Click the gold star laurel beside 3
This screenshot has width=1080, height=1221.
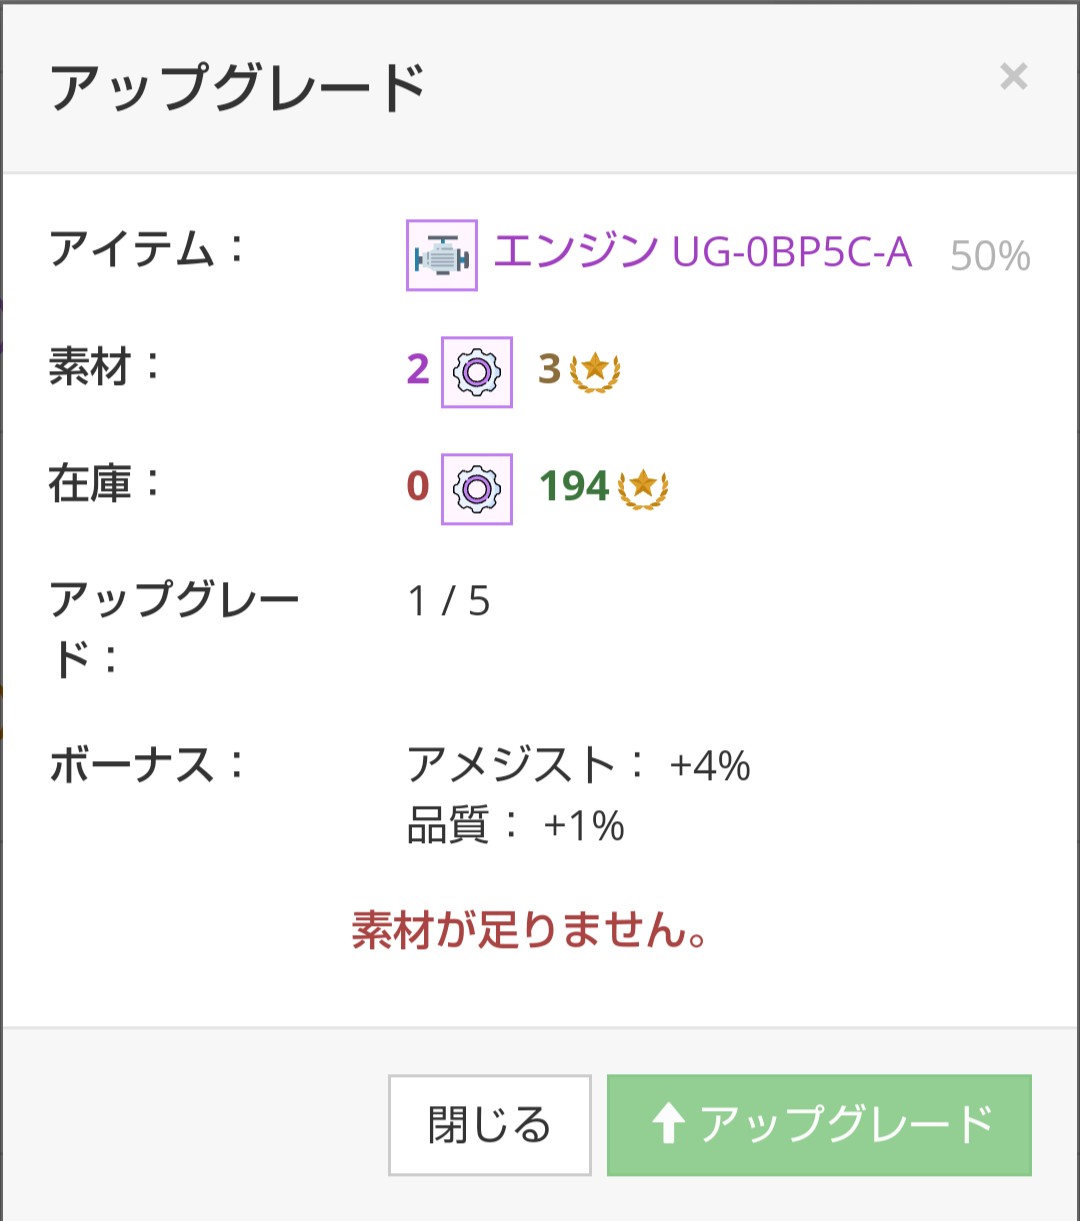point(595,371)
